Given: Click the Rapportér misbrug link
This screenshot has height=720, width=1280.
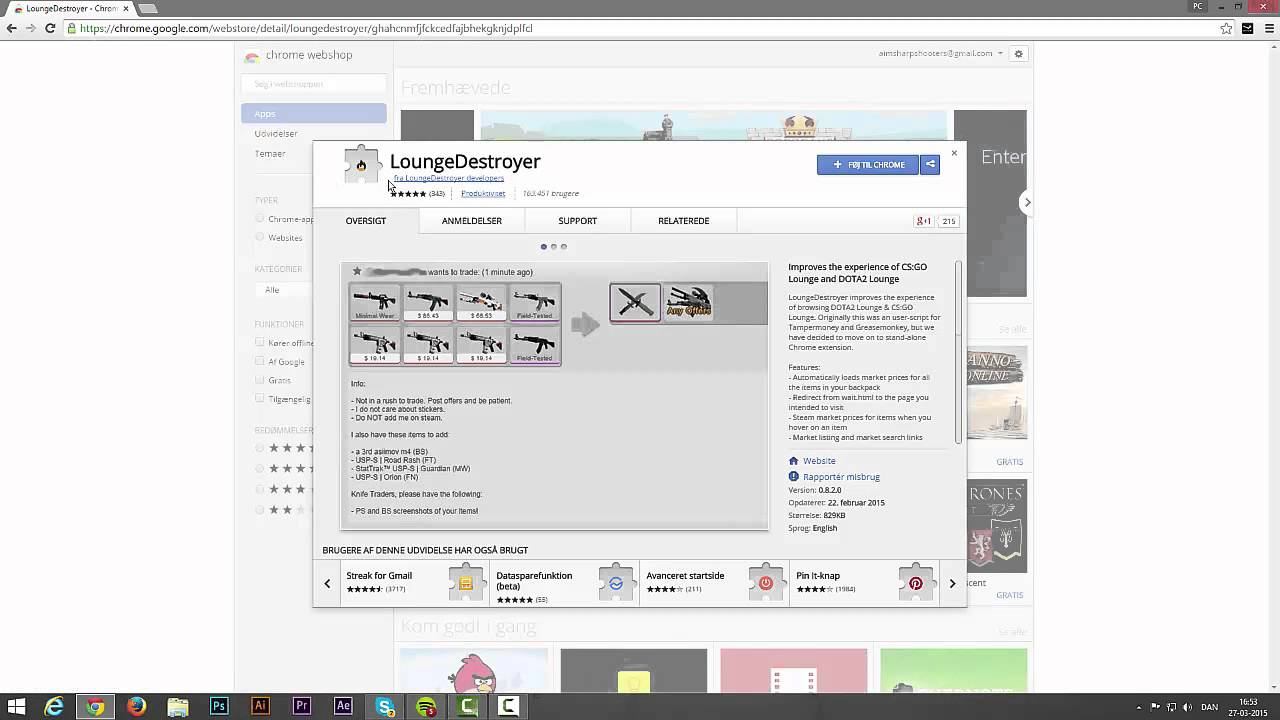Looking at the screenshot, I should (841, 477).
